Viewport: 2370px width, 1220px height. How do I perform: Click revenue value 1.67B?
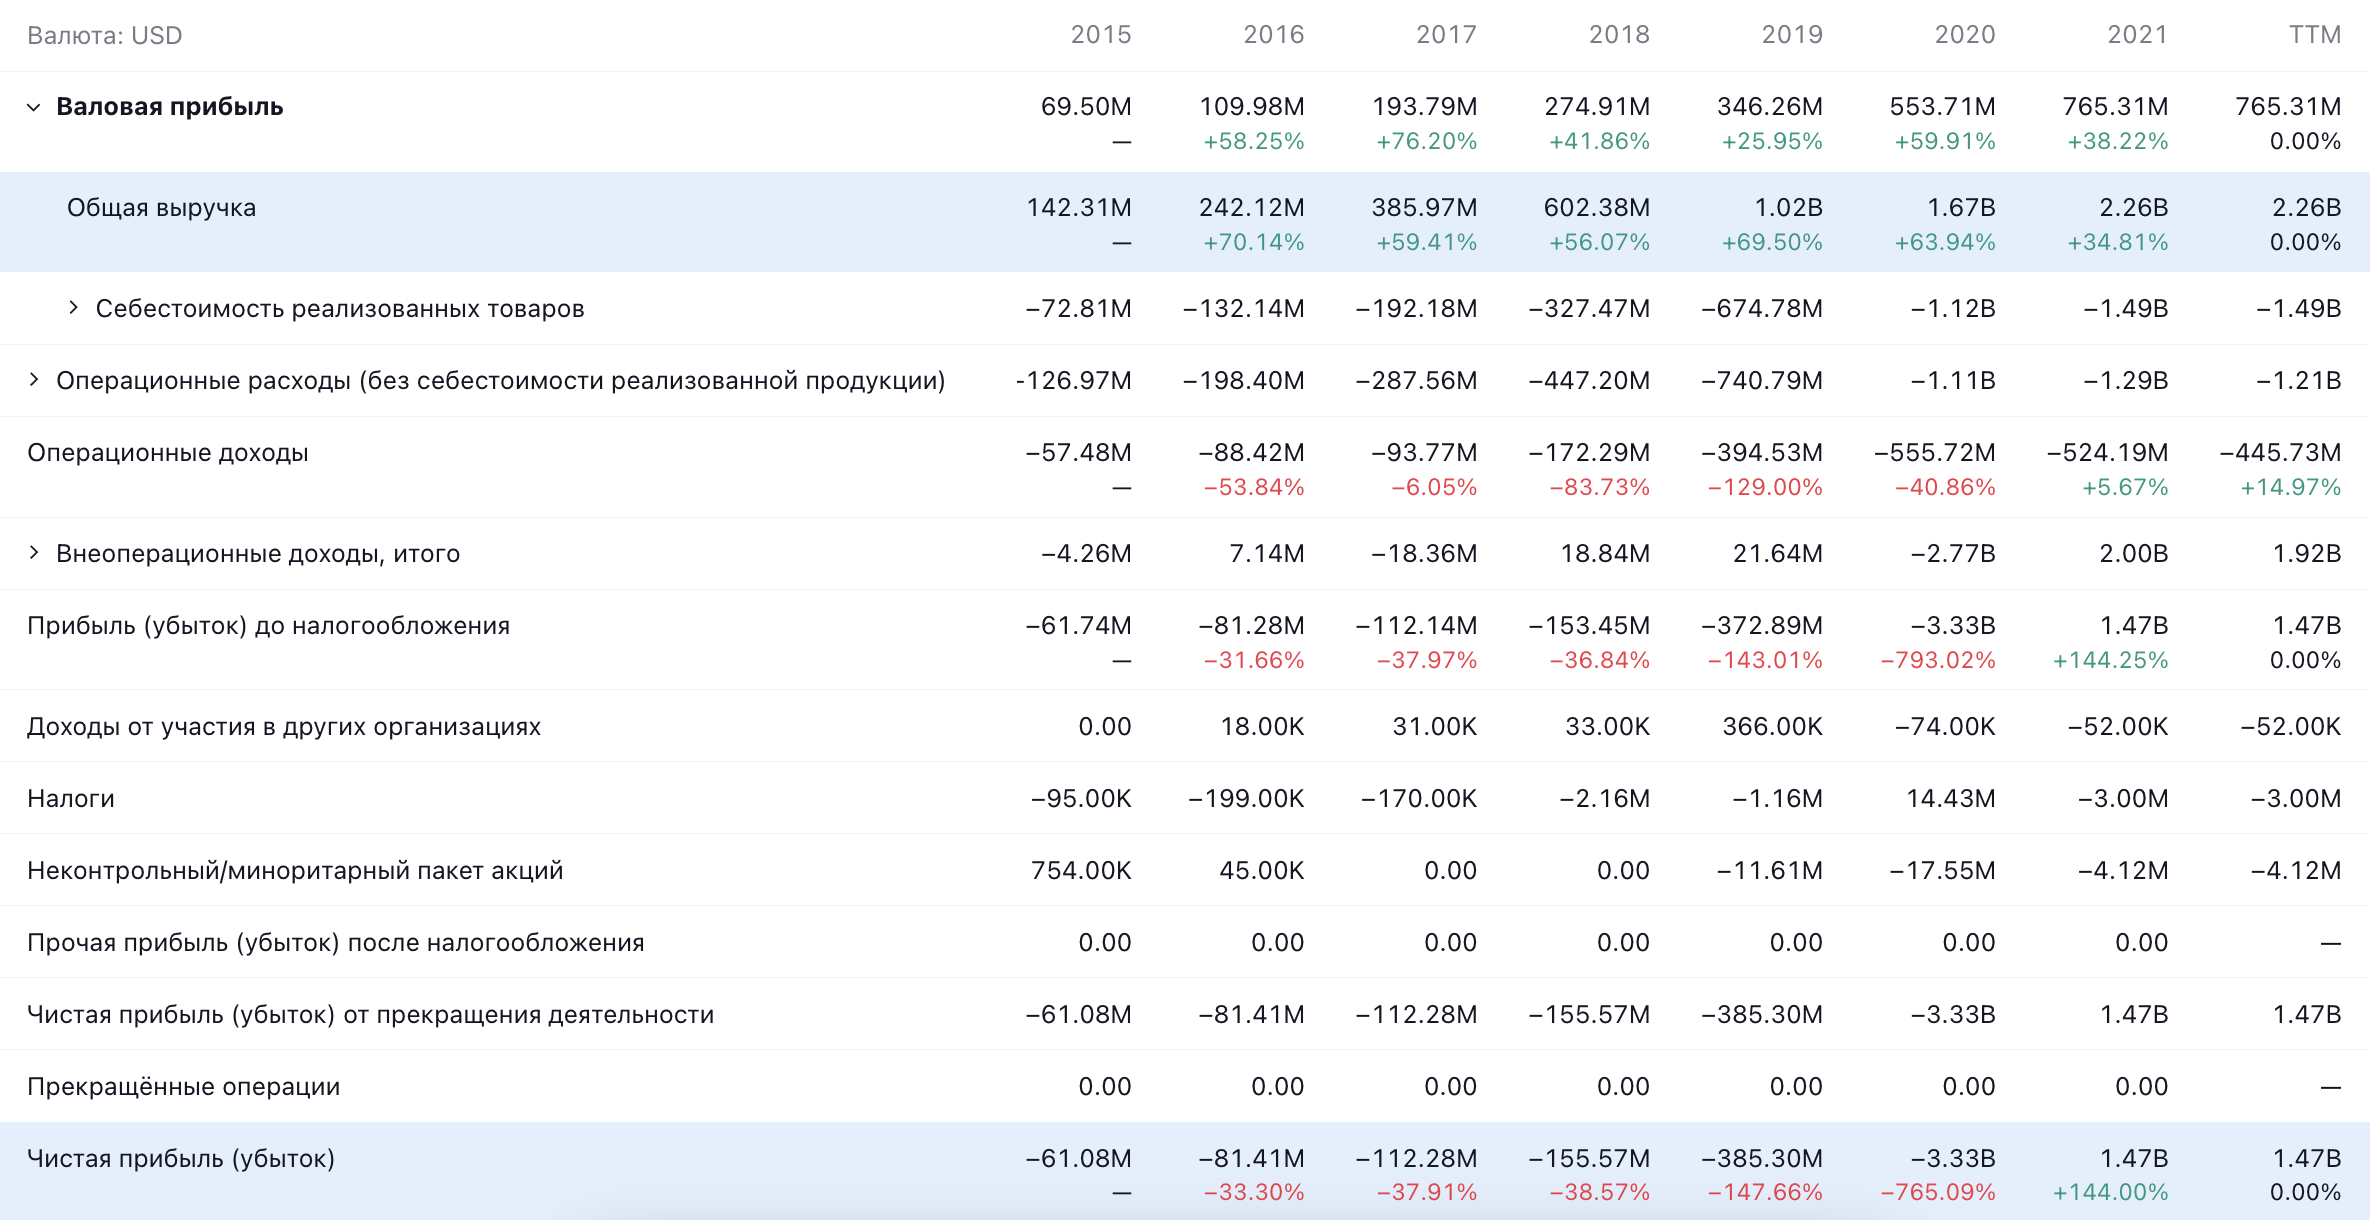[x=1961, y=208]
